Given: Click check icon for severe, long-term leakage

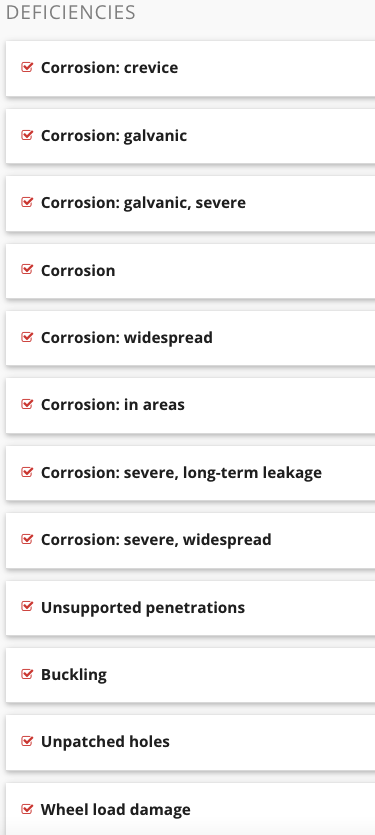Looking at the screenshot, I should pos(27,472).
